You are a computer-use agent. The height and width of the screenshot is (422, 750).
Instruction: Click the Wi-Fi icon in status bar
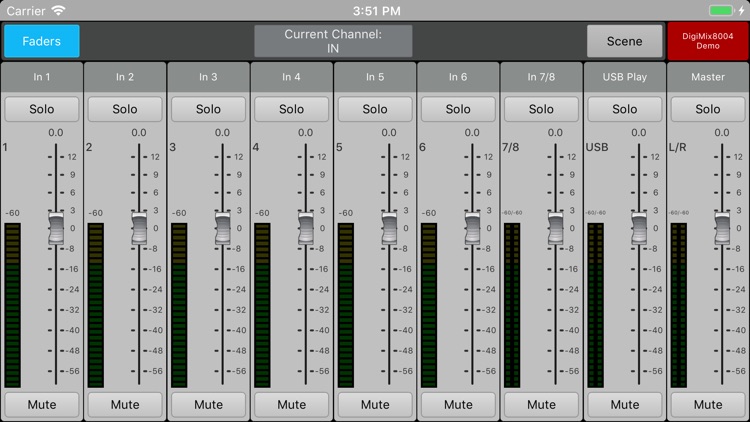point(58,11)
